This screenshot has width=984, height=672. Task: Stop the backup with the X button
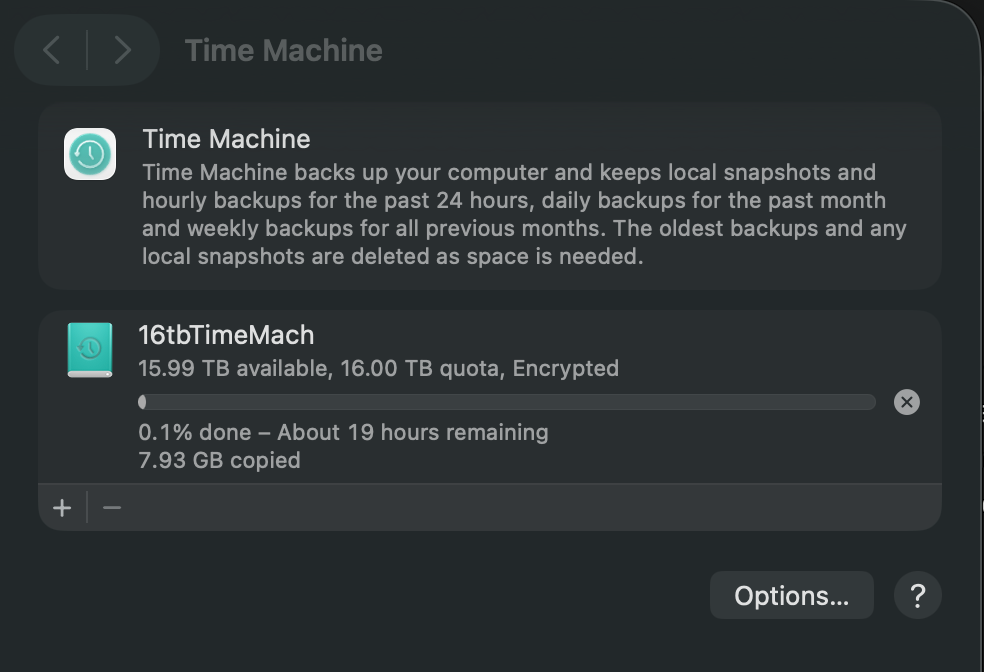[x=906, y=402]
